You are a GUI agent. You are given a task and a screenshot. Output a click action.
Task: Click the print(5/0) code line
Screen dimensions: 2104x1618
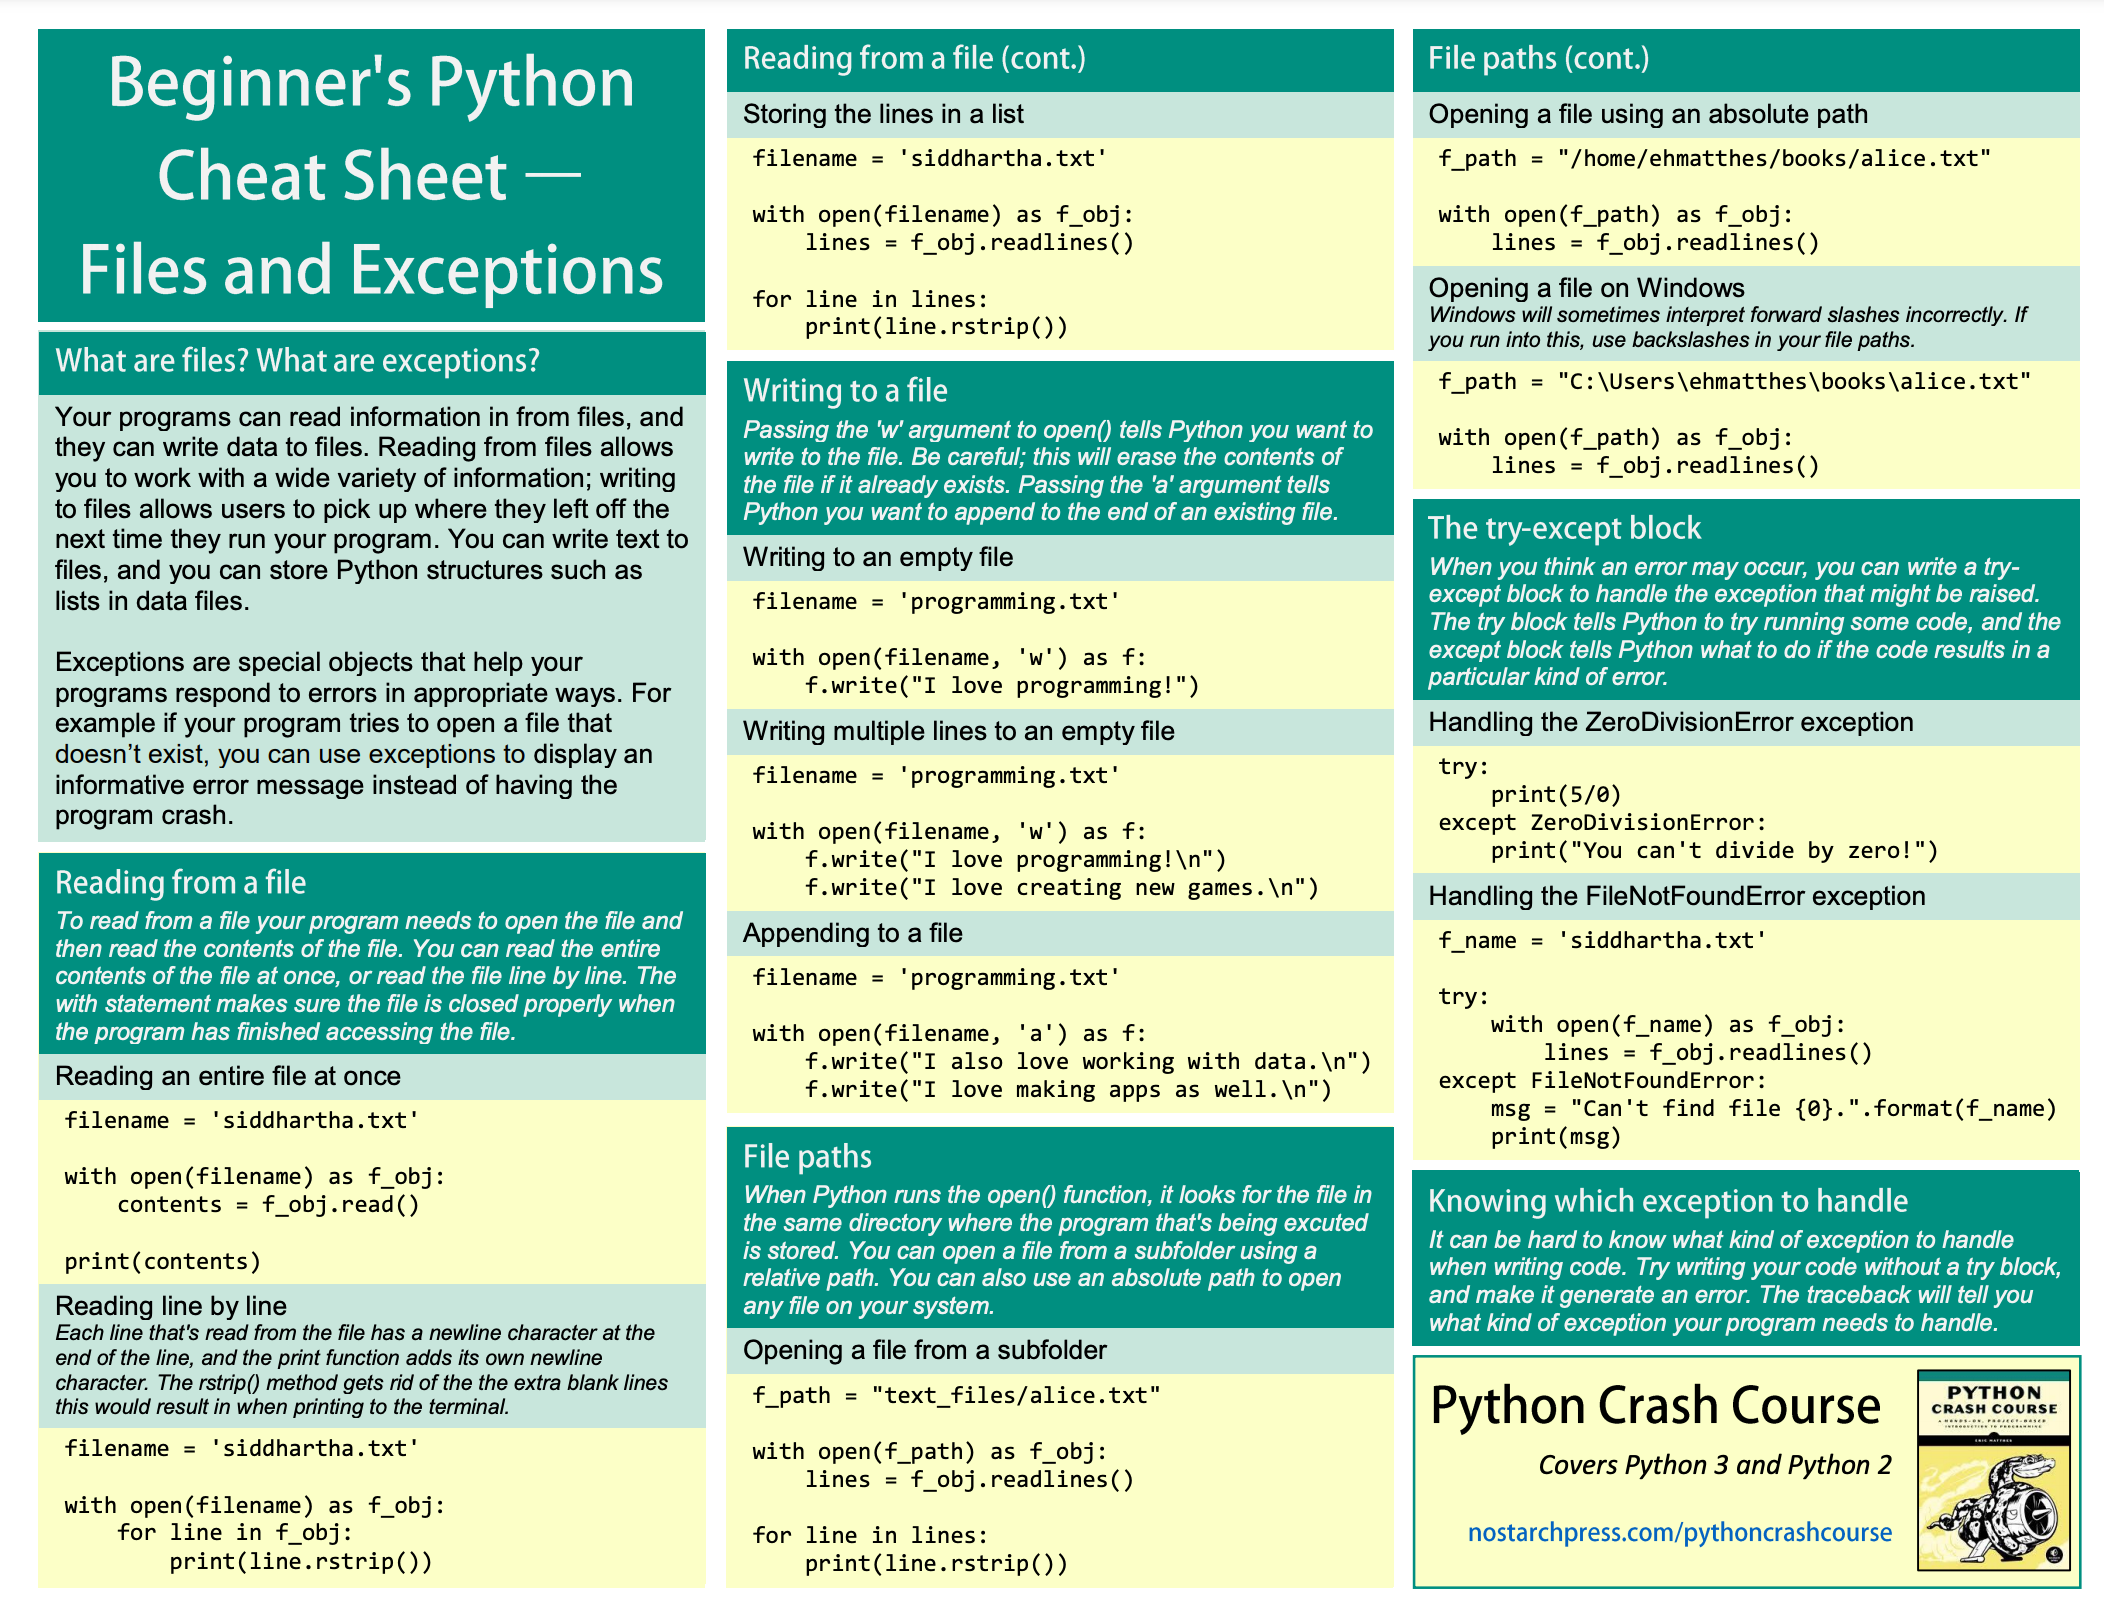1555,795
